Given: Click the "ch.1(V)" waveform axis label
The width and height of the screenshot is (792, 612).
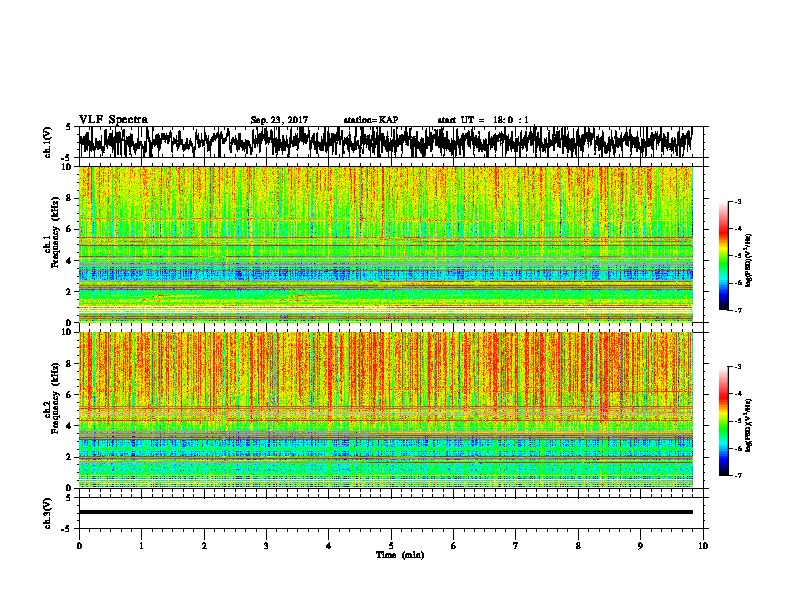Looking at the screenshot, I should (x=48, y=142).
